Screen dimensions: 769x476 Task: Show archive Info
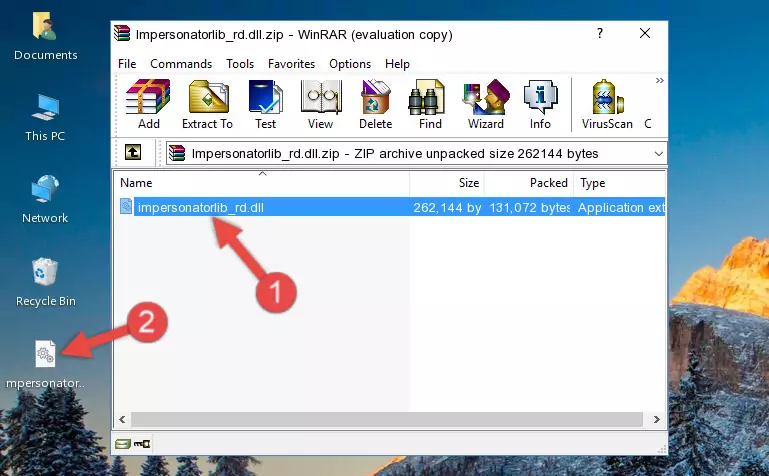click(540, 104)
